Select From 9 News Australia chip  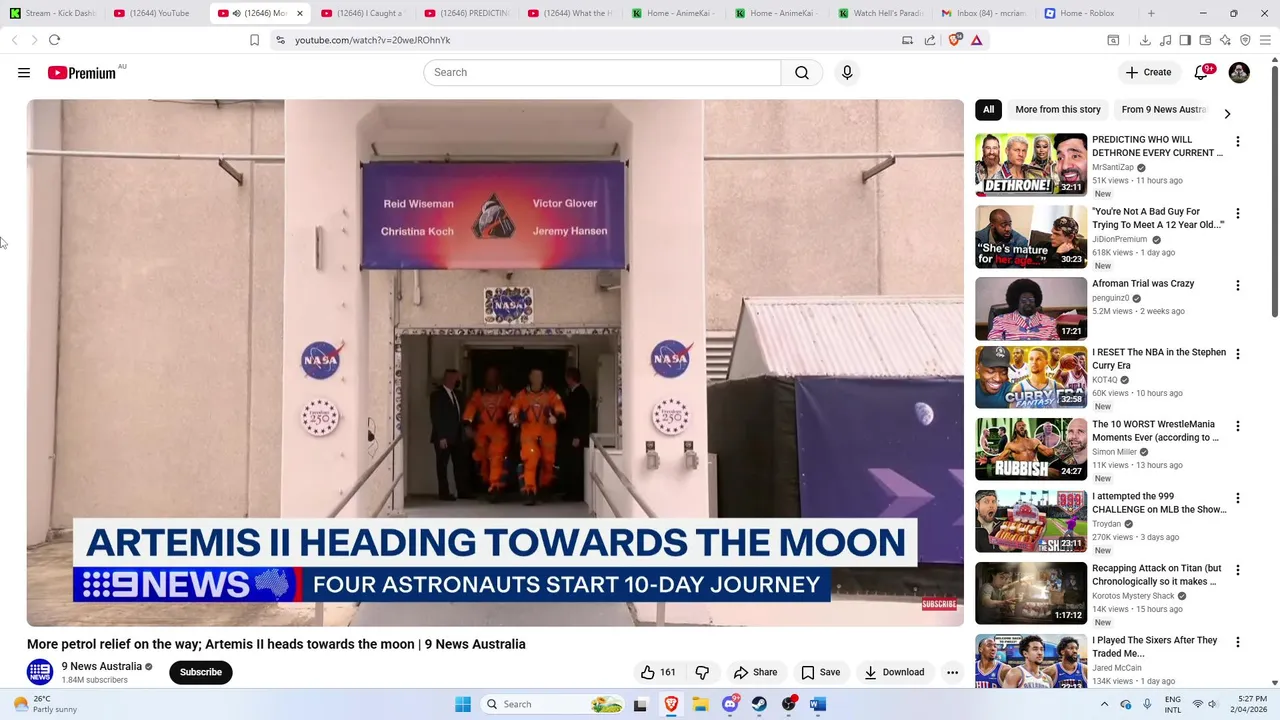pyautogui.click(x=1164, y=110)
